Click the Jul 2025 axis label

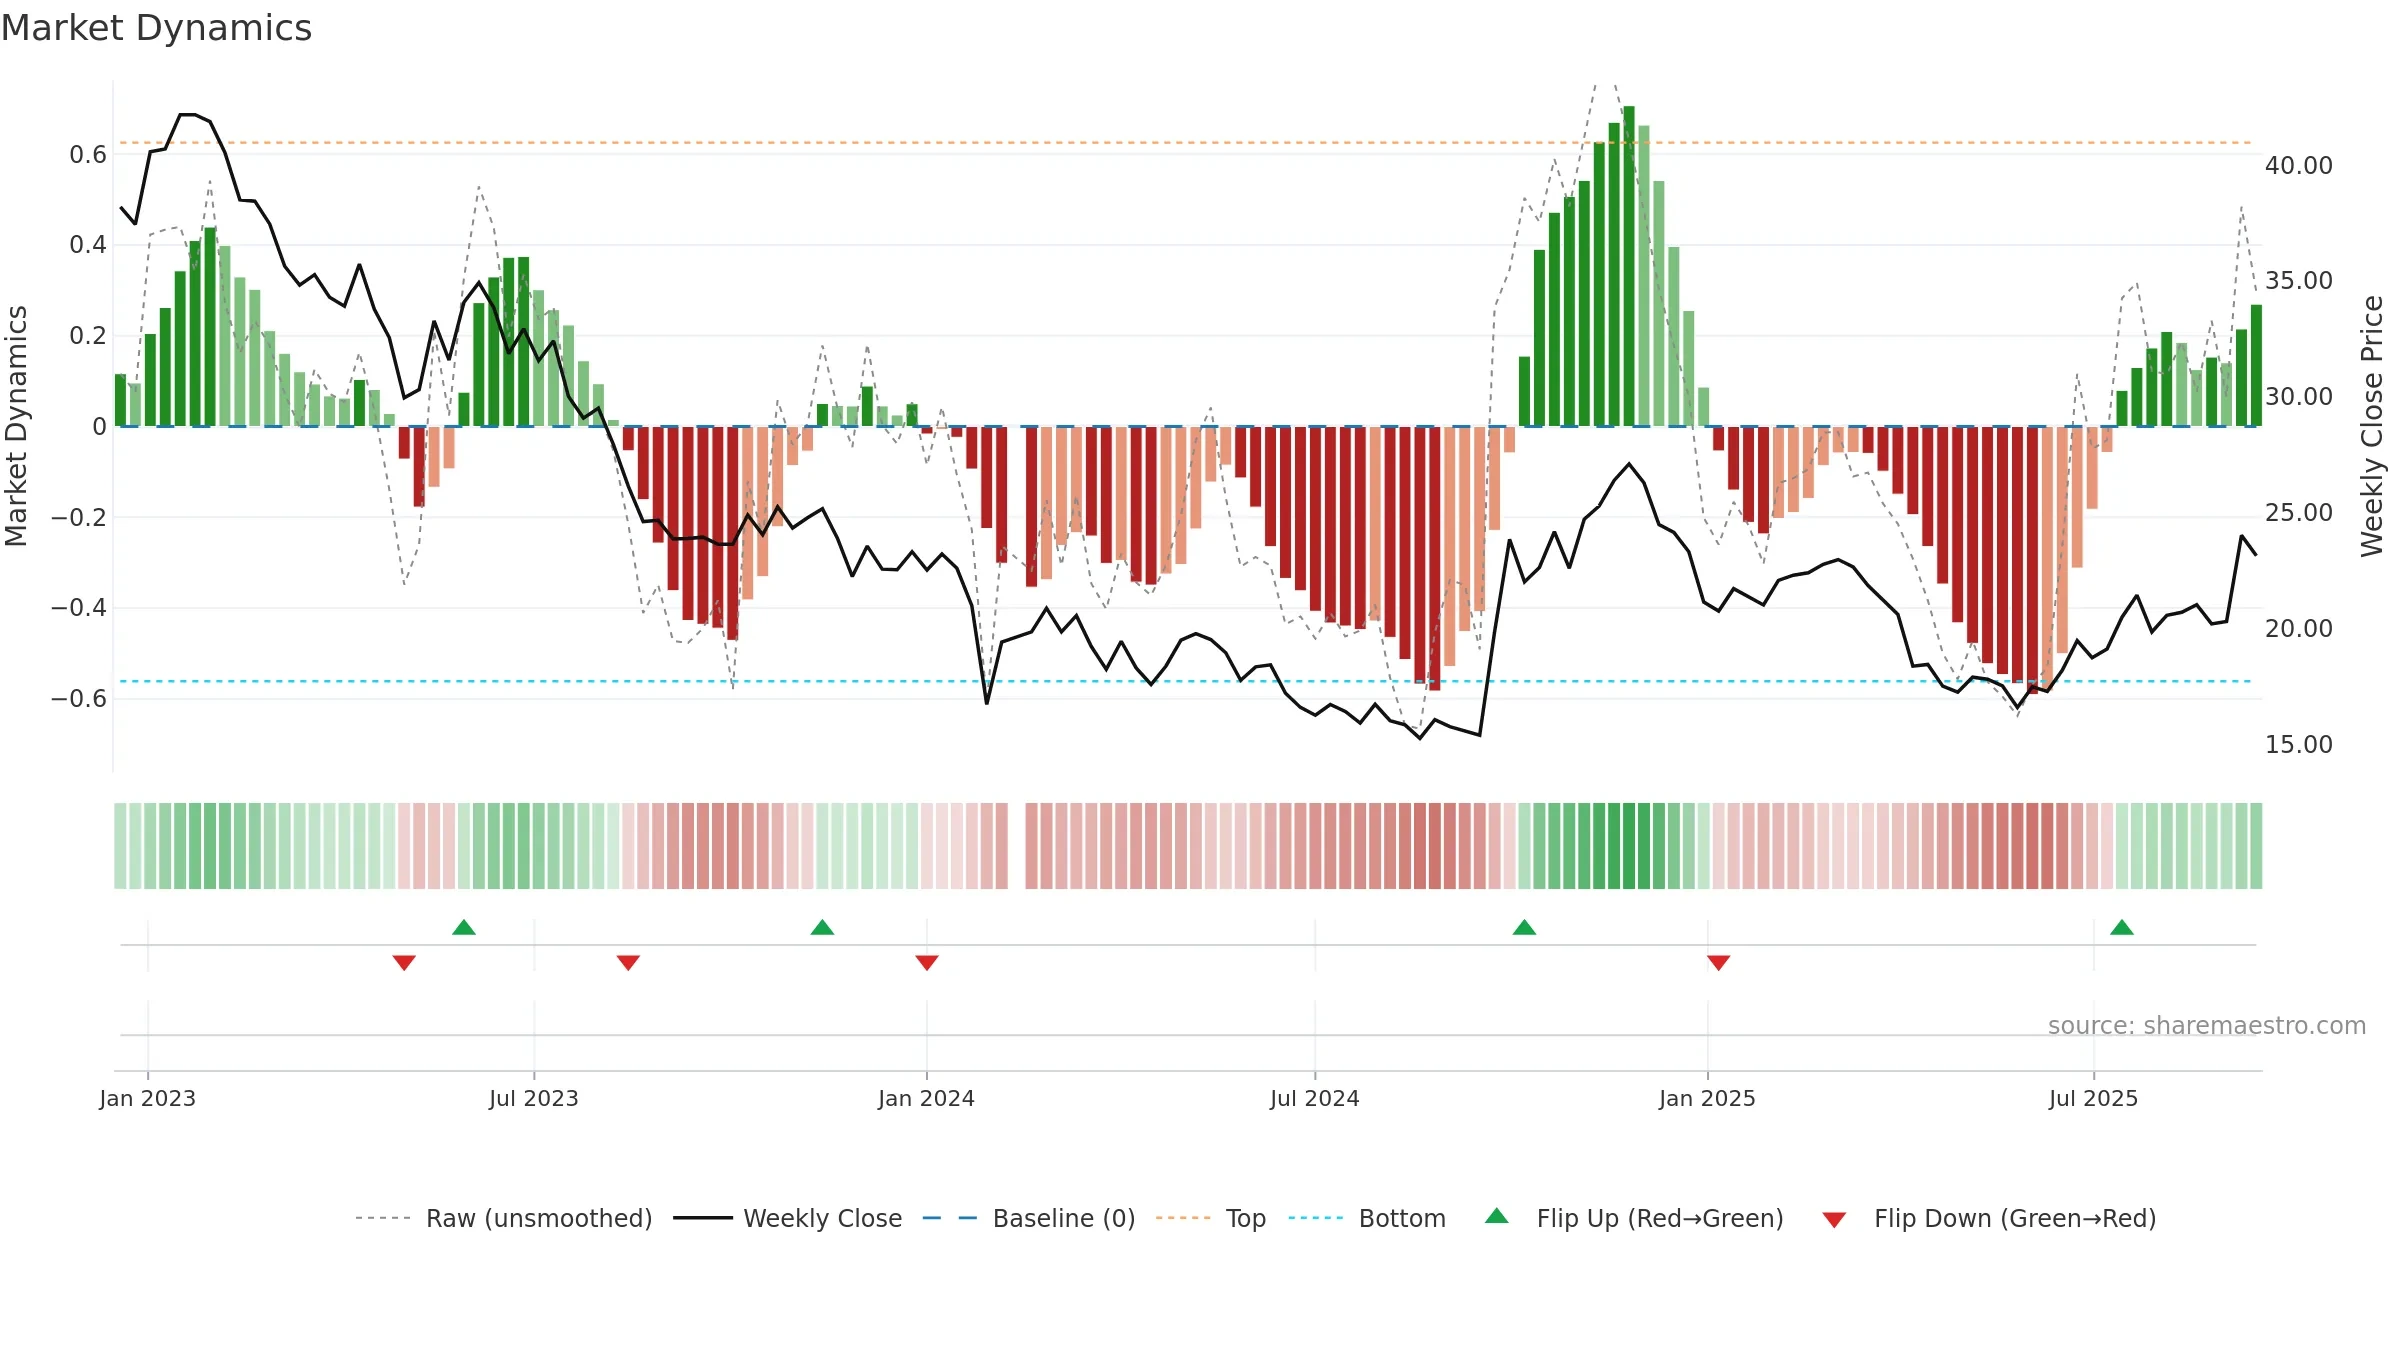point(2094,1098)
